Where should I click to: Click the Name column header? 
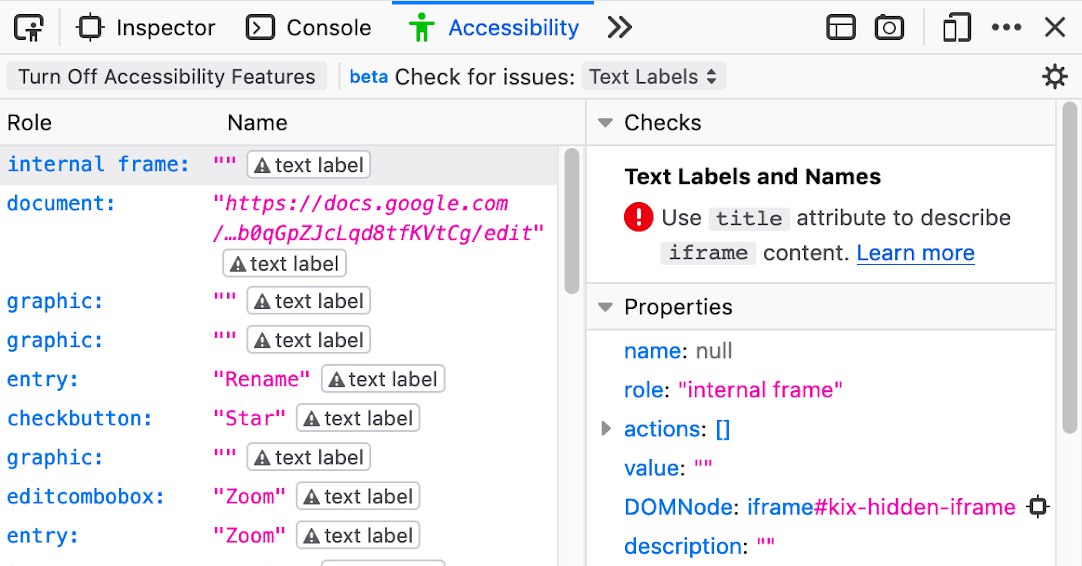click(257, 123)
